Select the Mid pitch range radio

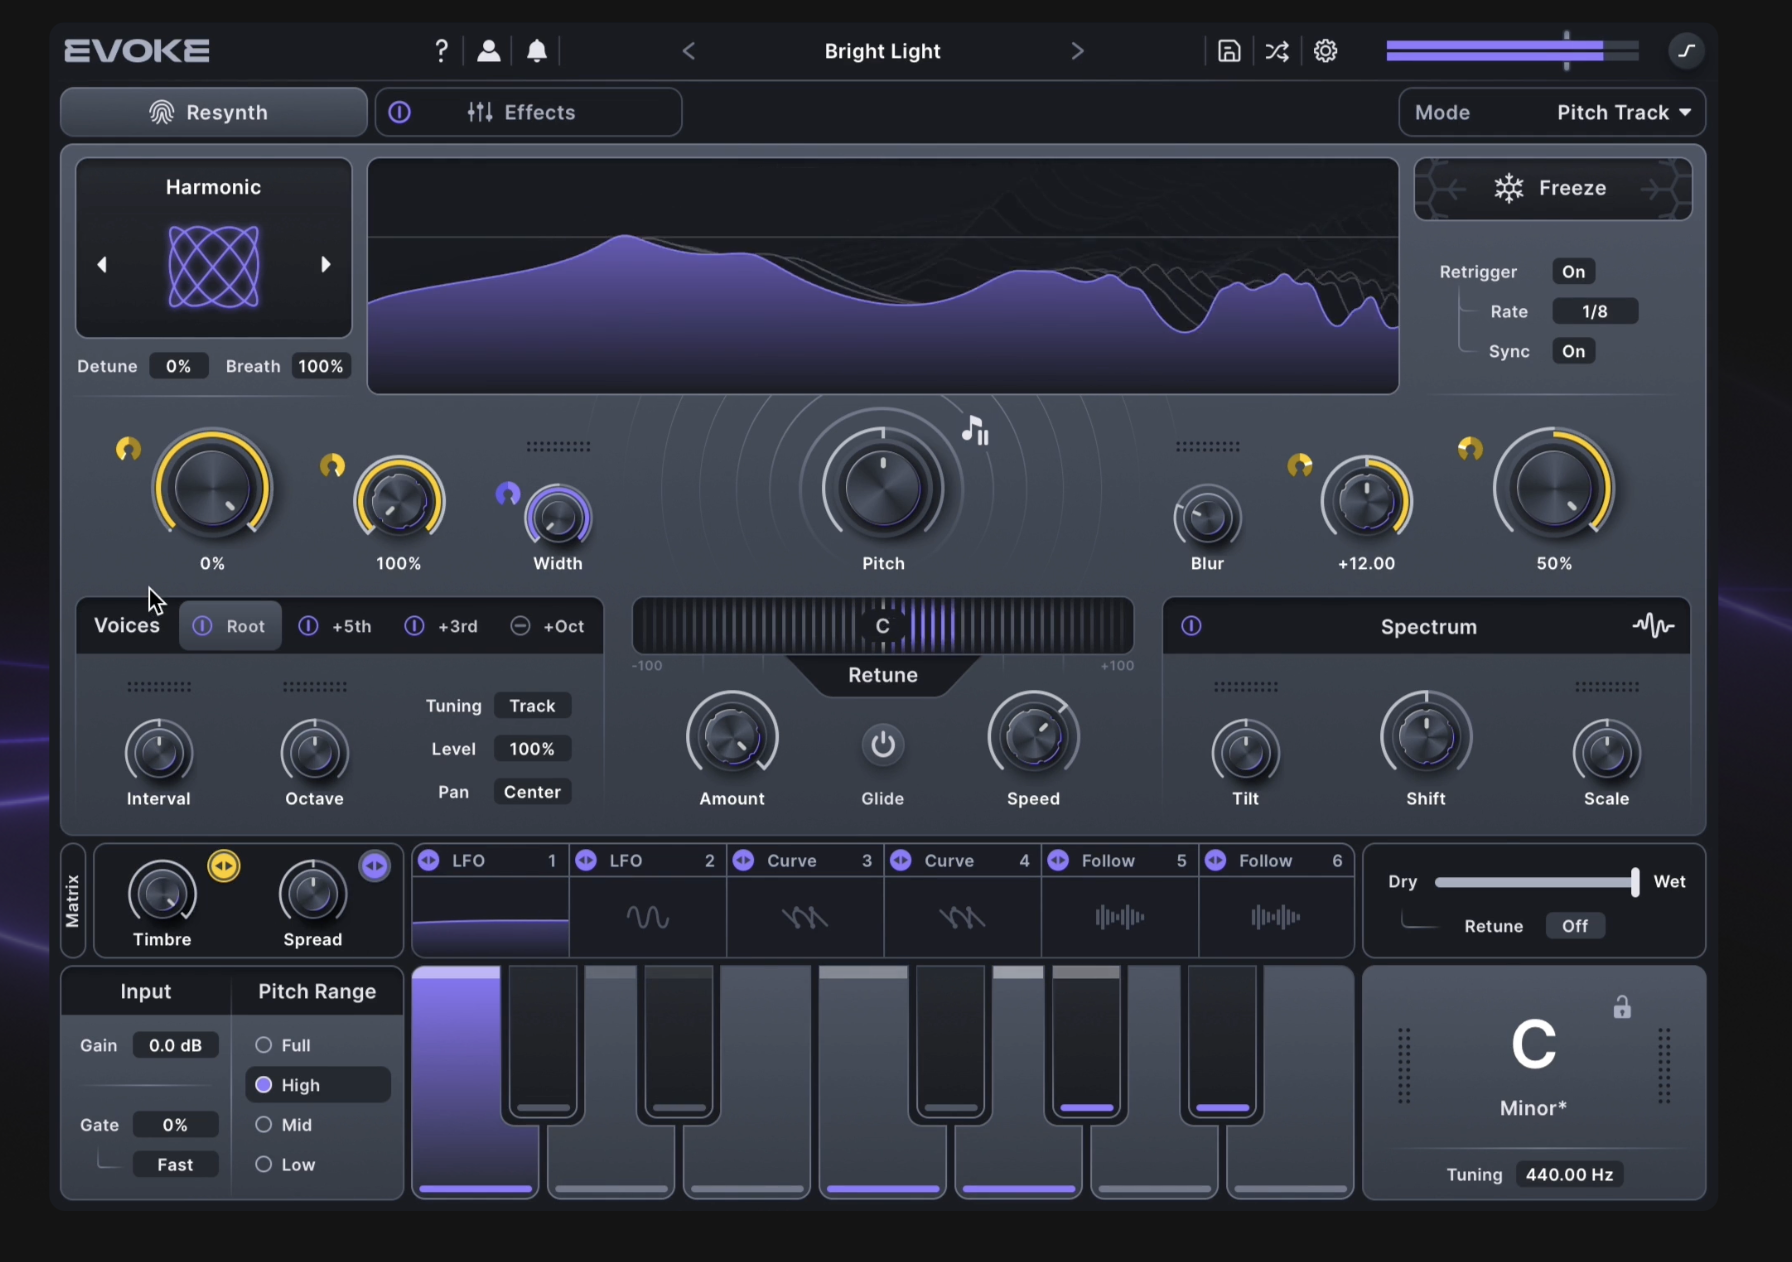point(263,1125)
